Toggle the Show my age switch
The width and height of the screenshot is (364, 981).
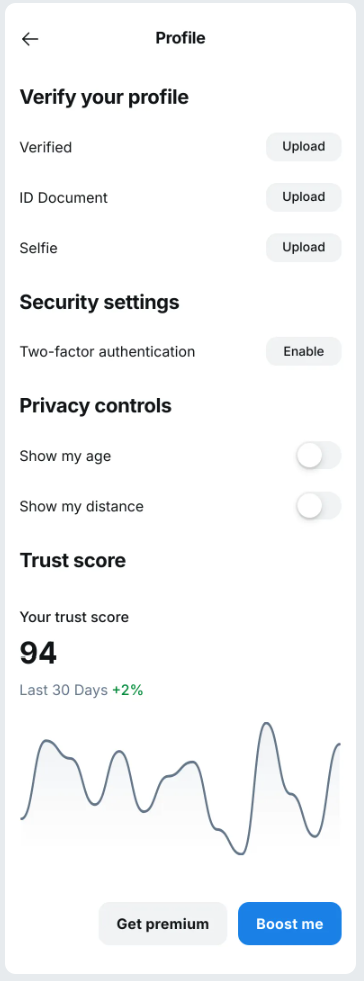[x=318, y=455]
